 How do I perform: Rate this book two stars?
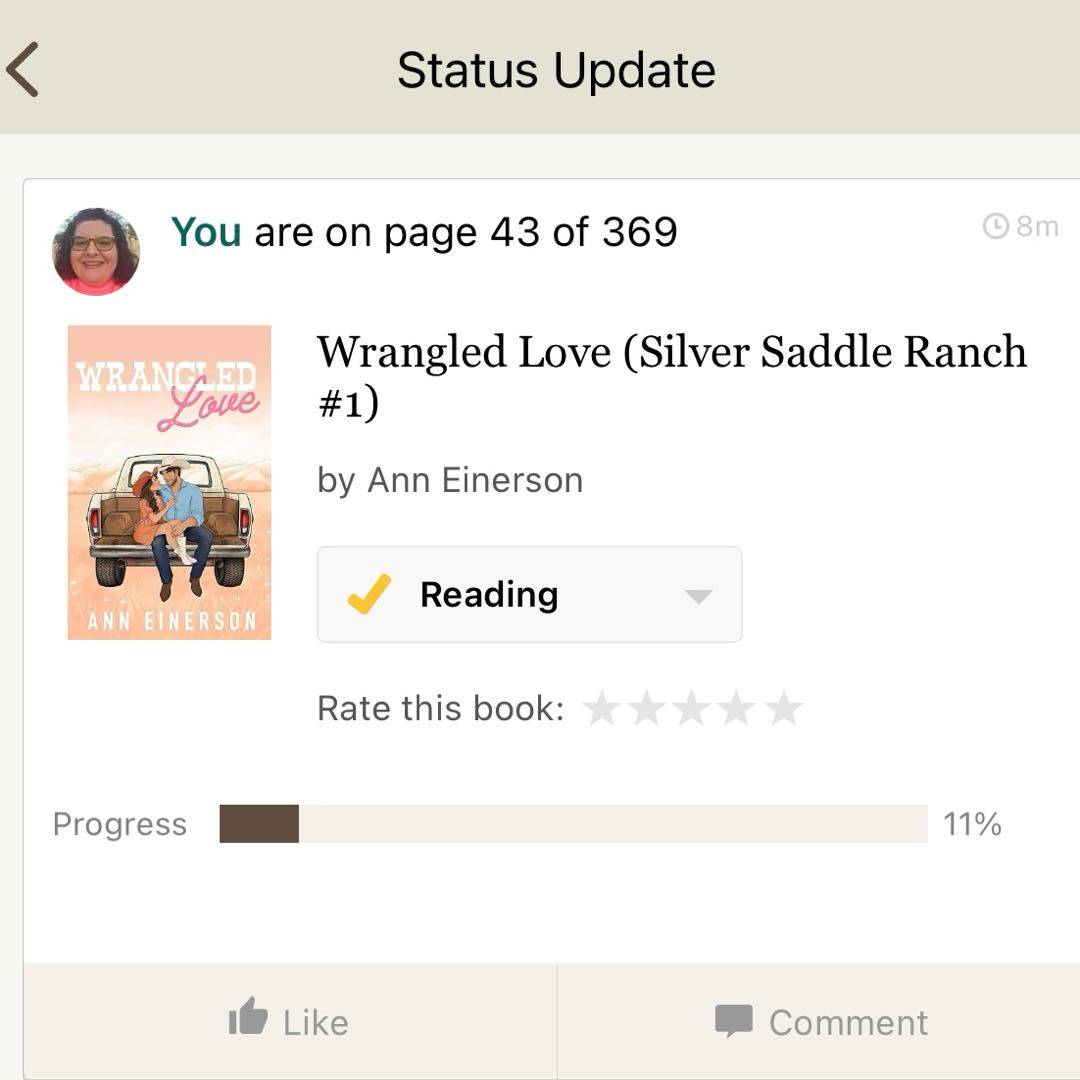647,709
